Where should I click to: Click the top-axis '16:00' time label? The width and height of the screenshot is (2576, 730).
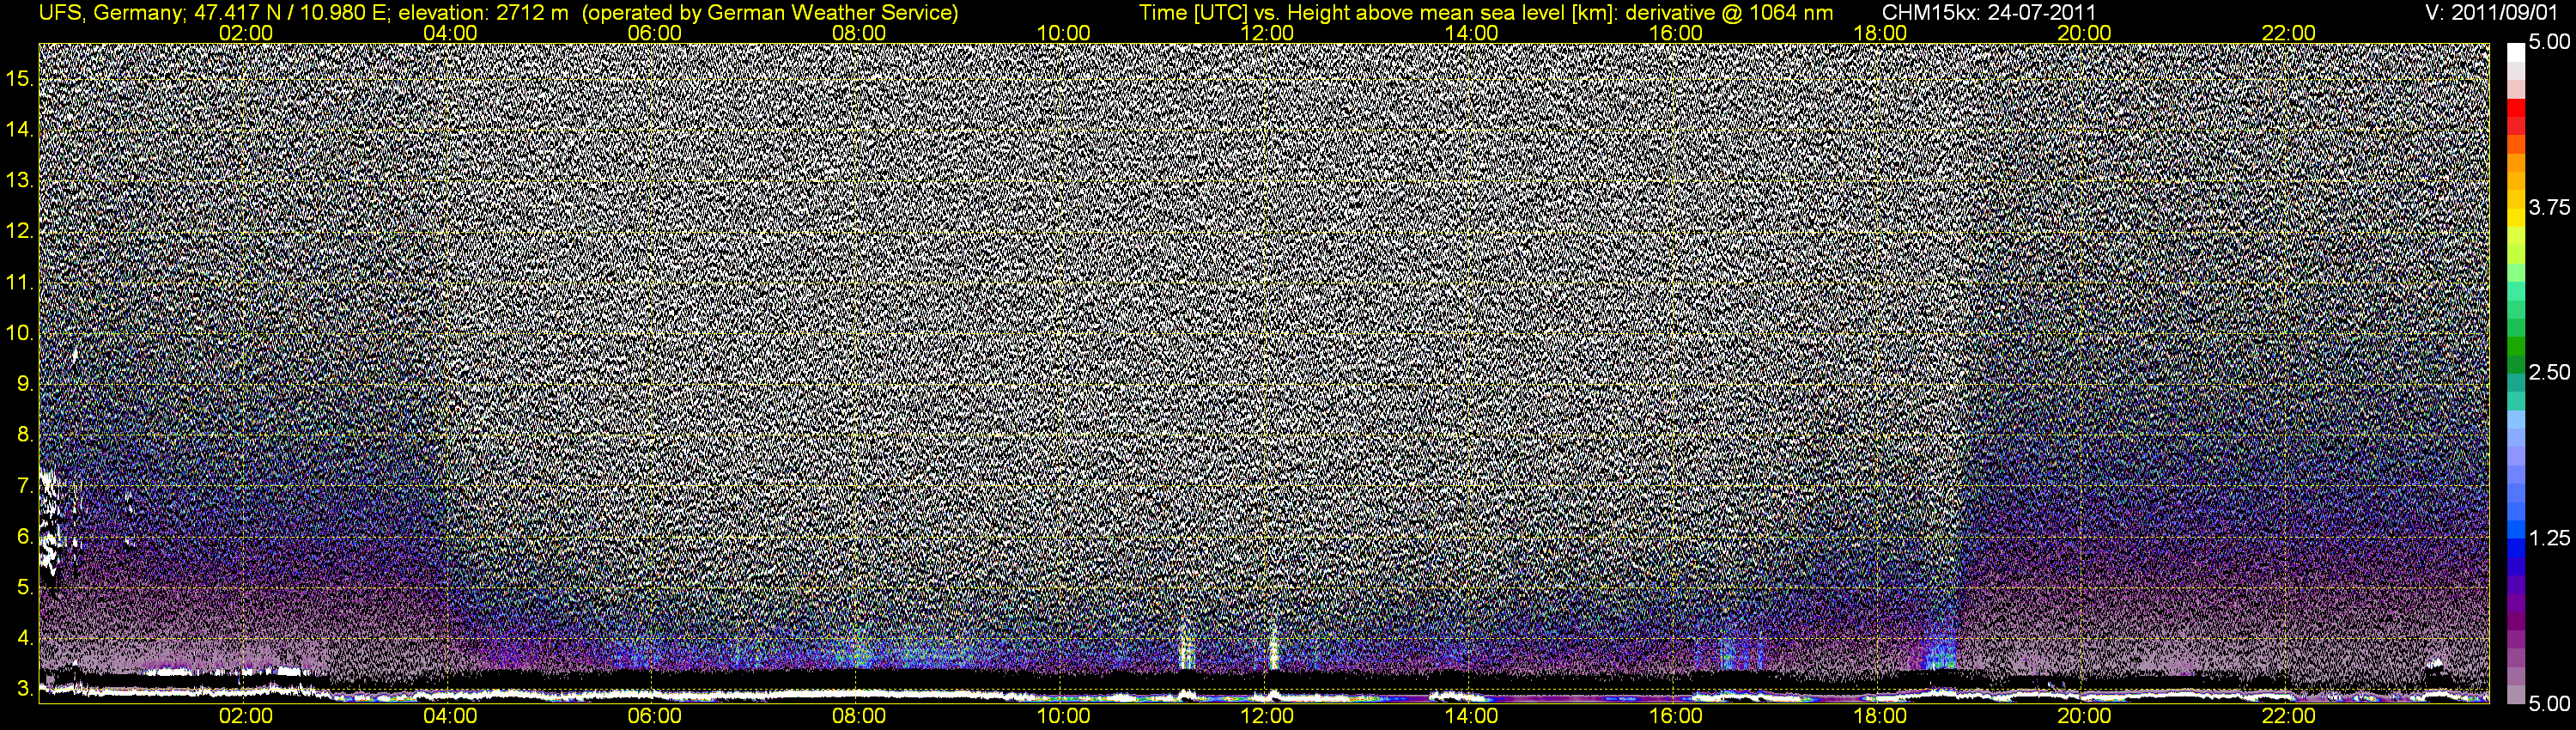point(1675,33)
